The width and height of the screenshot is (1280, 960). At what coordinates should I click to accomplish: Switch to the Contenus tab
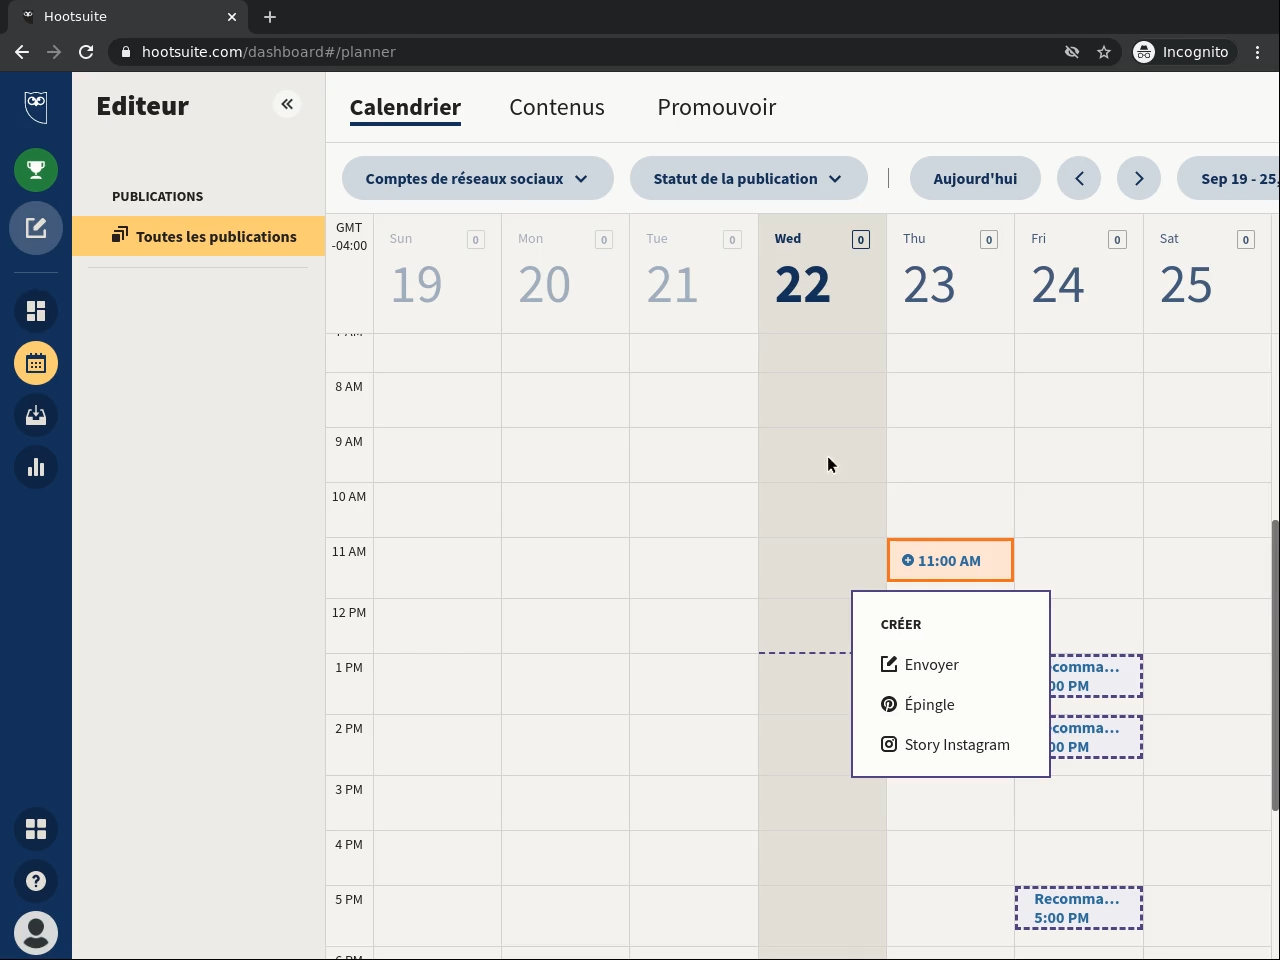pyautogui.click(x=557, y=108)
